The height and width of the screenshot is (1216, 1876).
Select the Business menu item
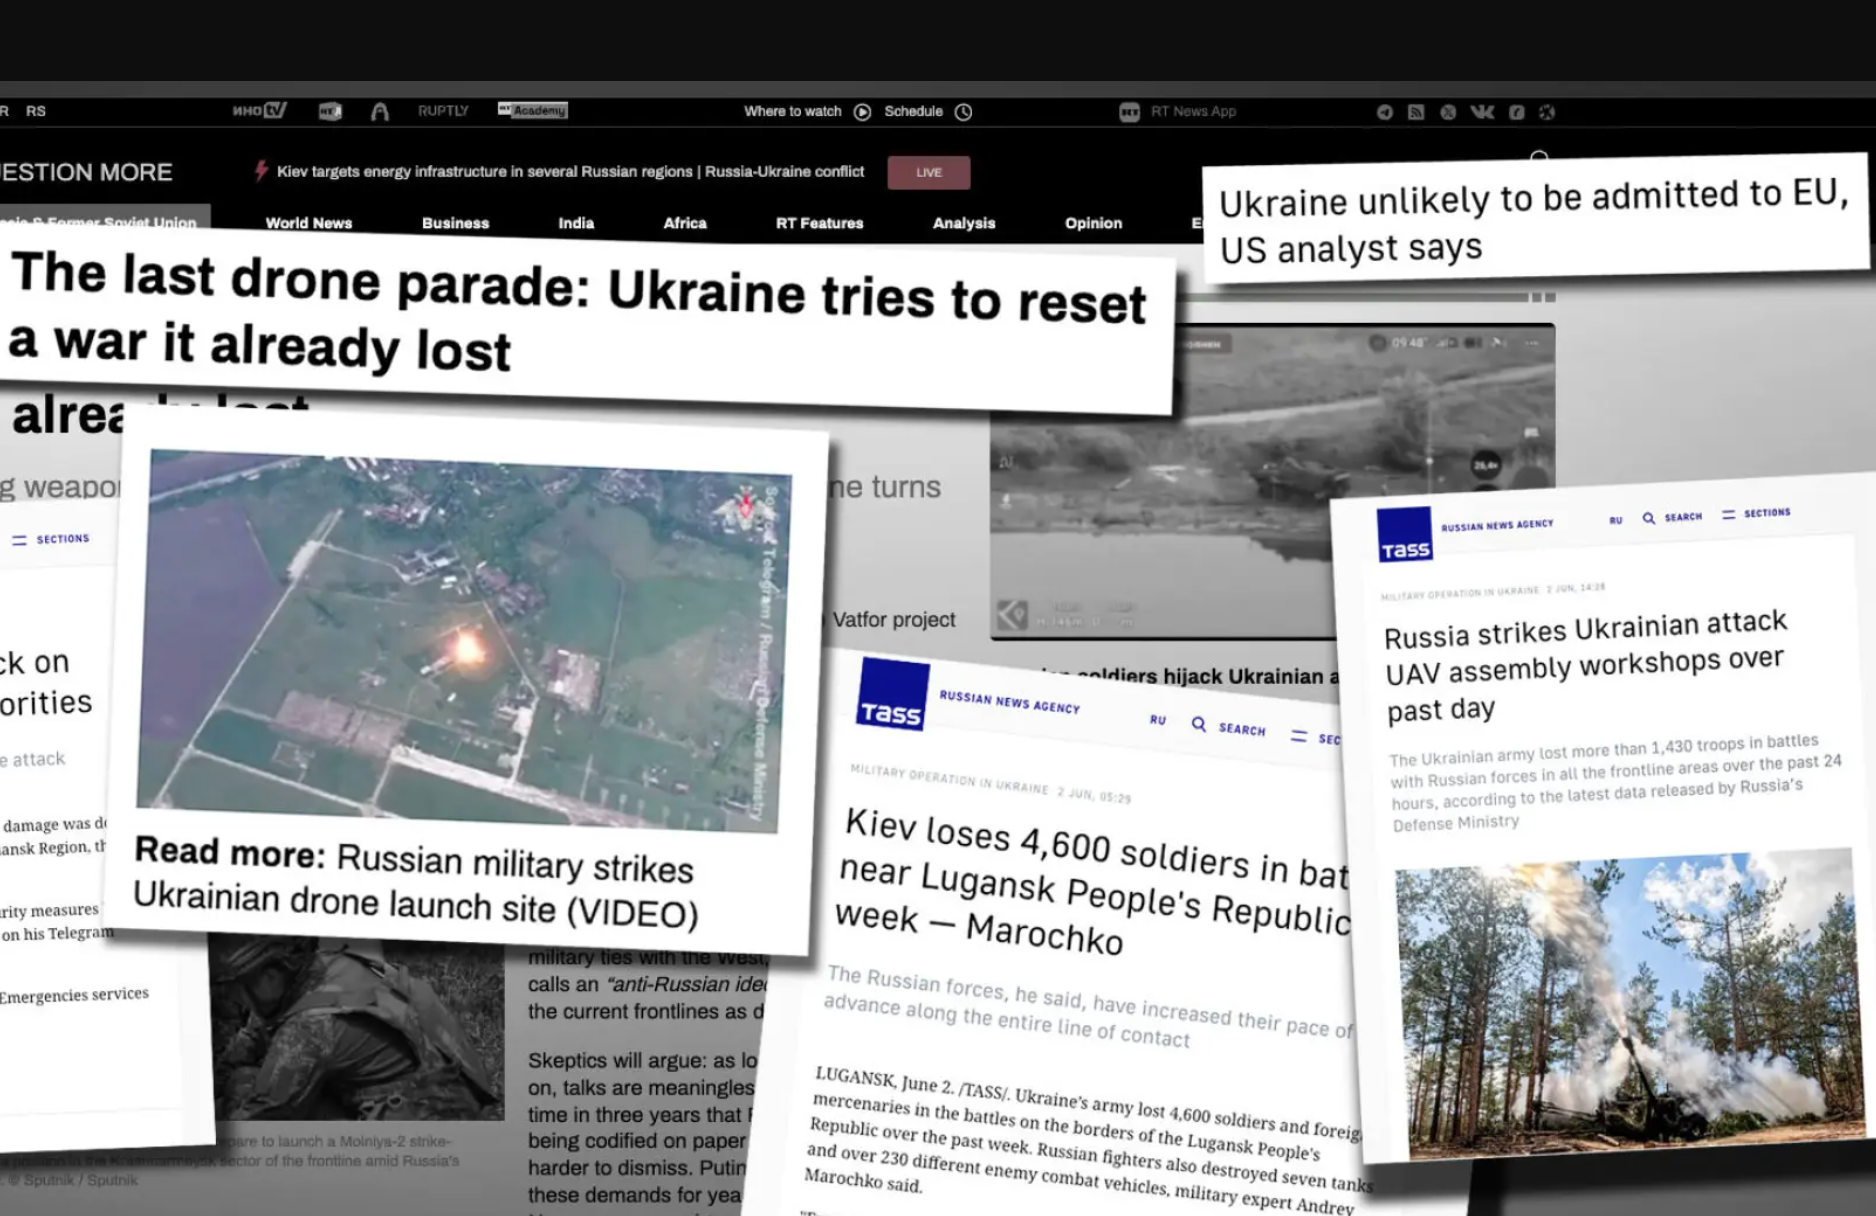pos(455,223)
